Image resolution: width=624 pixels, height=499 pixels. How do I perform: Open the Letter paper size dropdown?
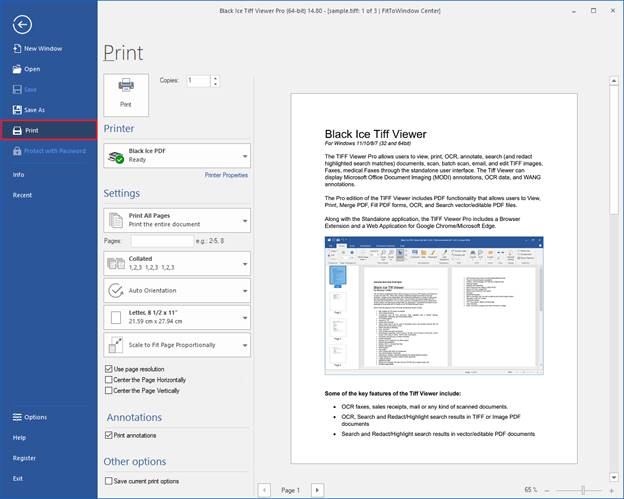pyautogui.click(x=177, y=317)
